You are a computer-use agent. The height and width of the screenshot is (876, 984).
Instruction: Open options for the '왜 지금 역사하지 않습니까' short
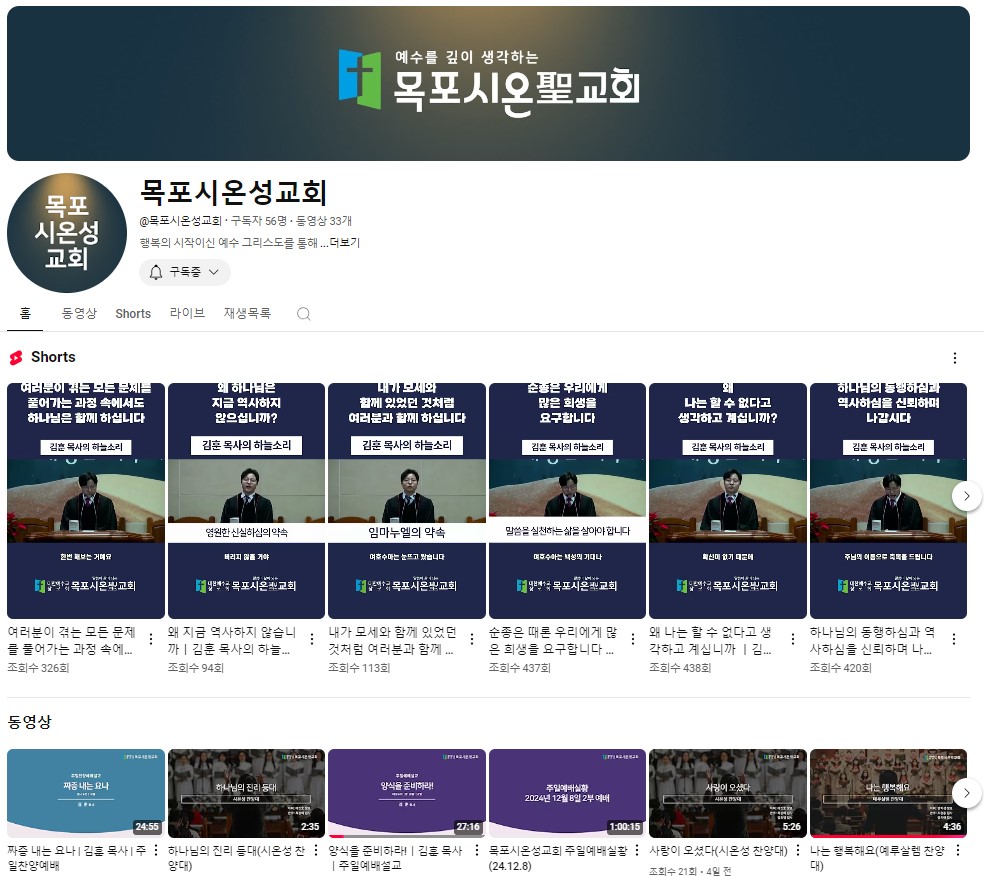312,639
